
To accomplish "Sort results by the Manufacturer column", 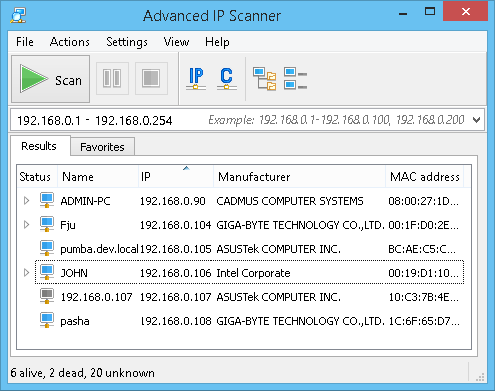I will pos(299,176).
